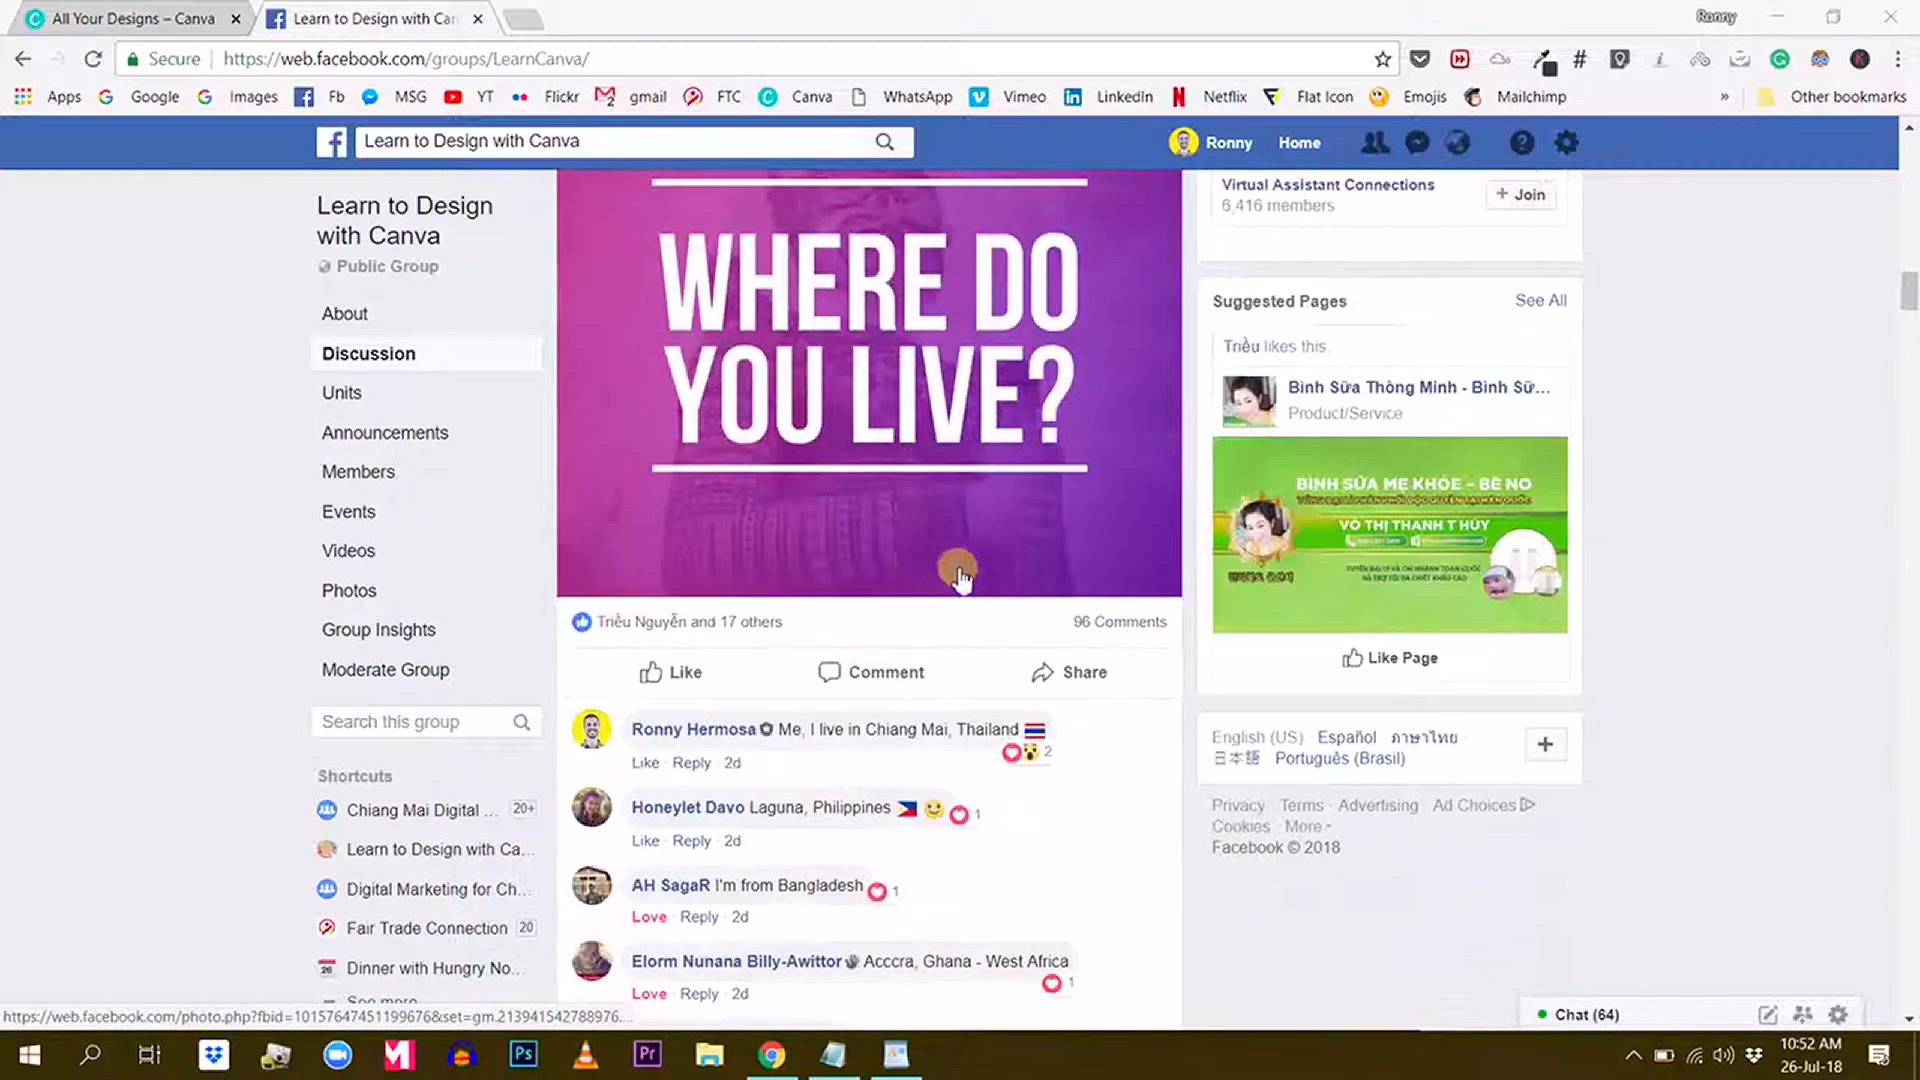Screen dimensions: 1920x1080
Task: Join Virtual Assistant Connections group
Action: [x=1520, y=195]
